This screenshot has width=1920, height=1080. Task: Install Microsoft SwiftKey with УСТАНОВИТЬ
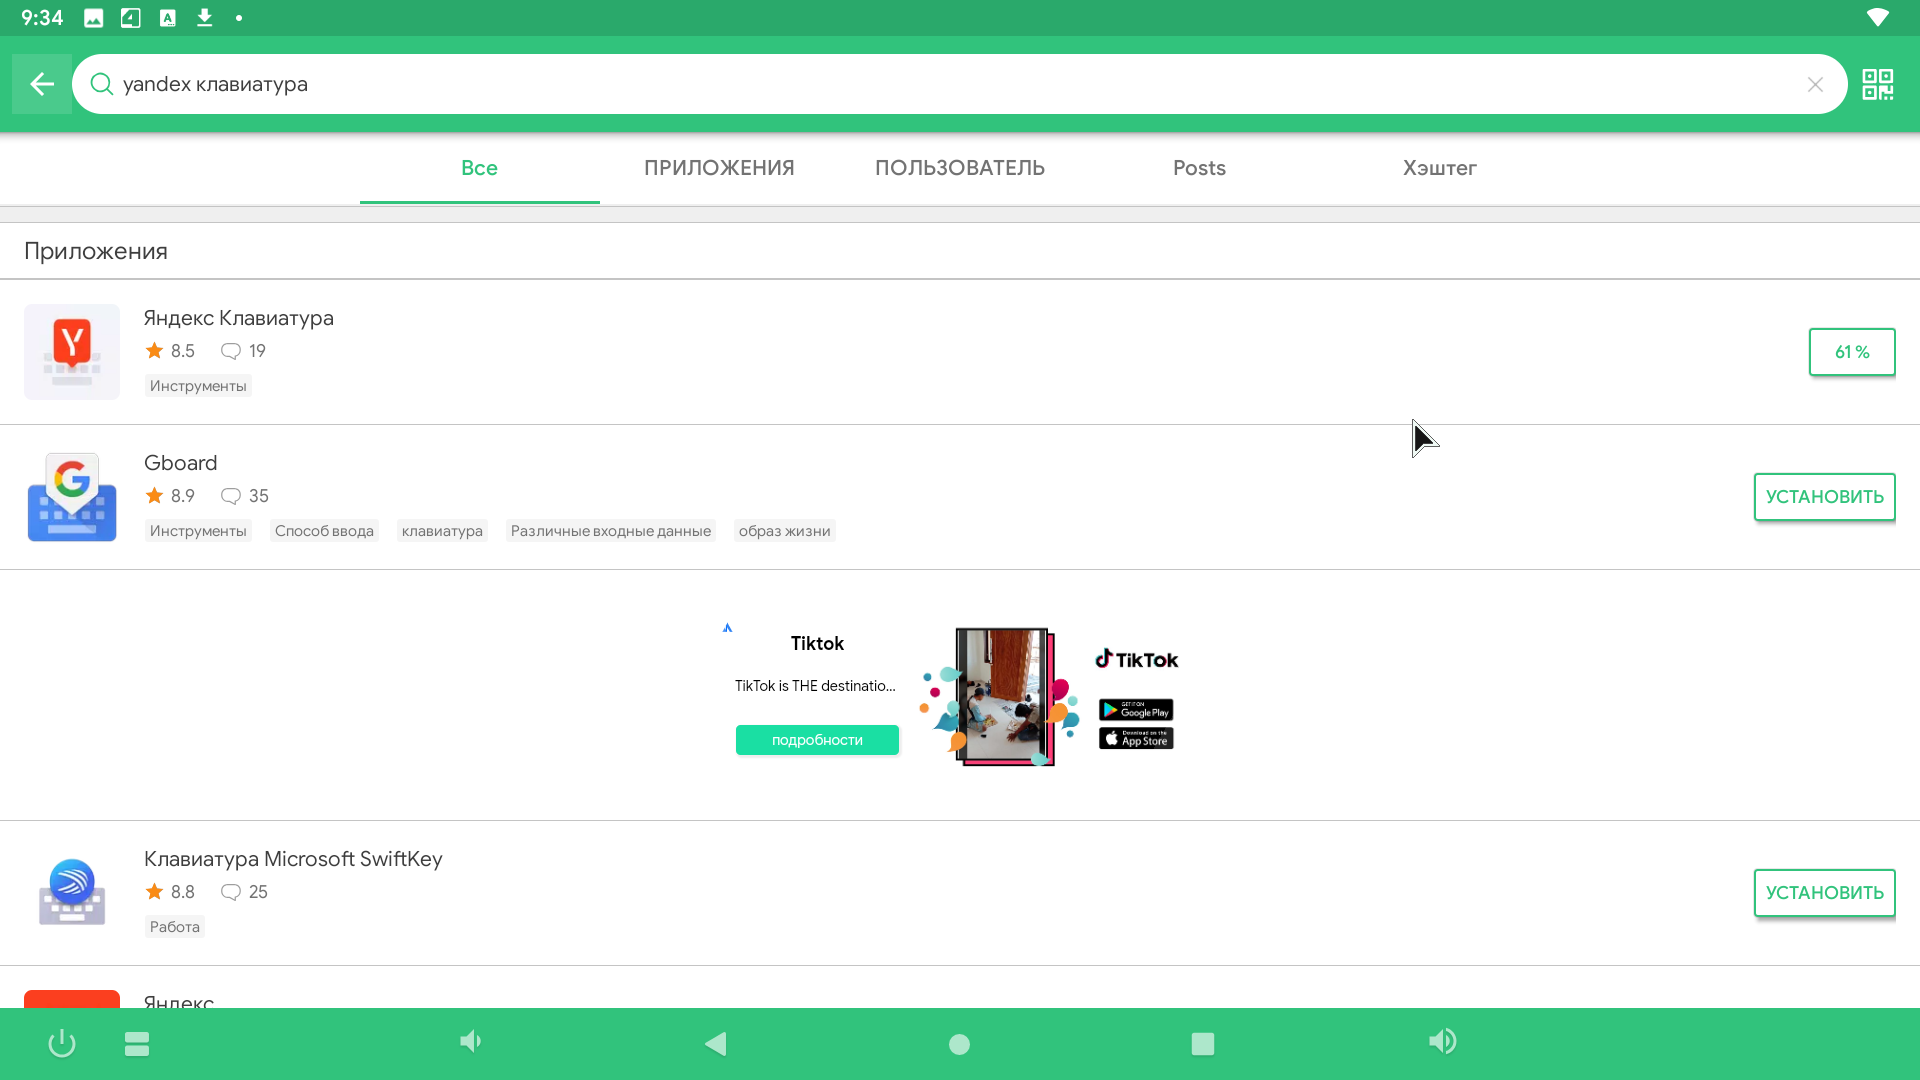1824,893
